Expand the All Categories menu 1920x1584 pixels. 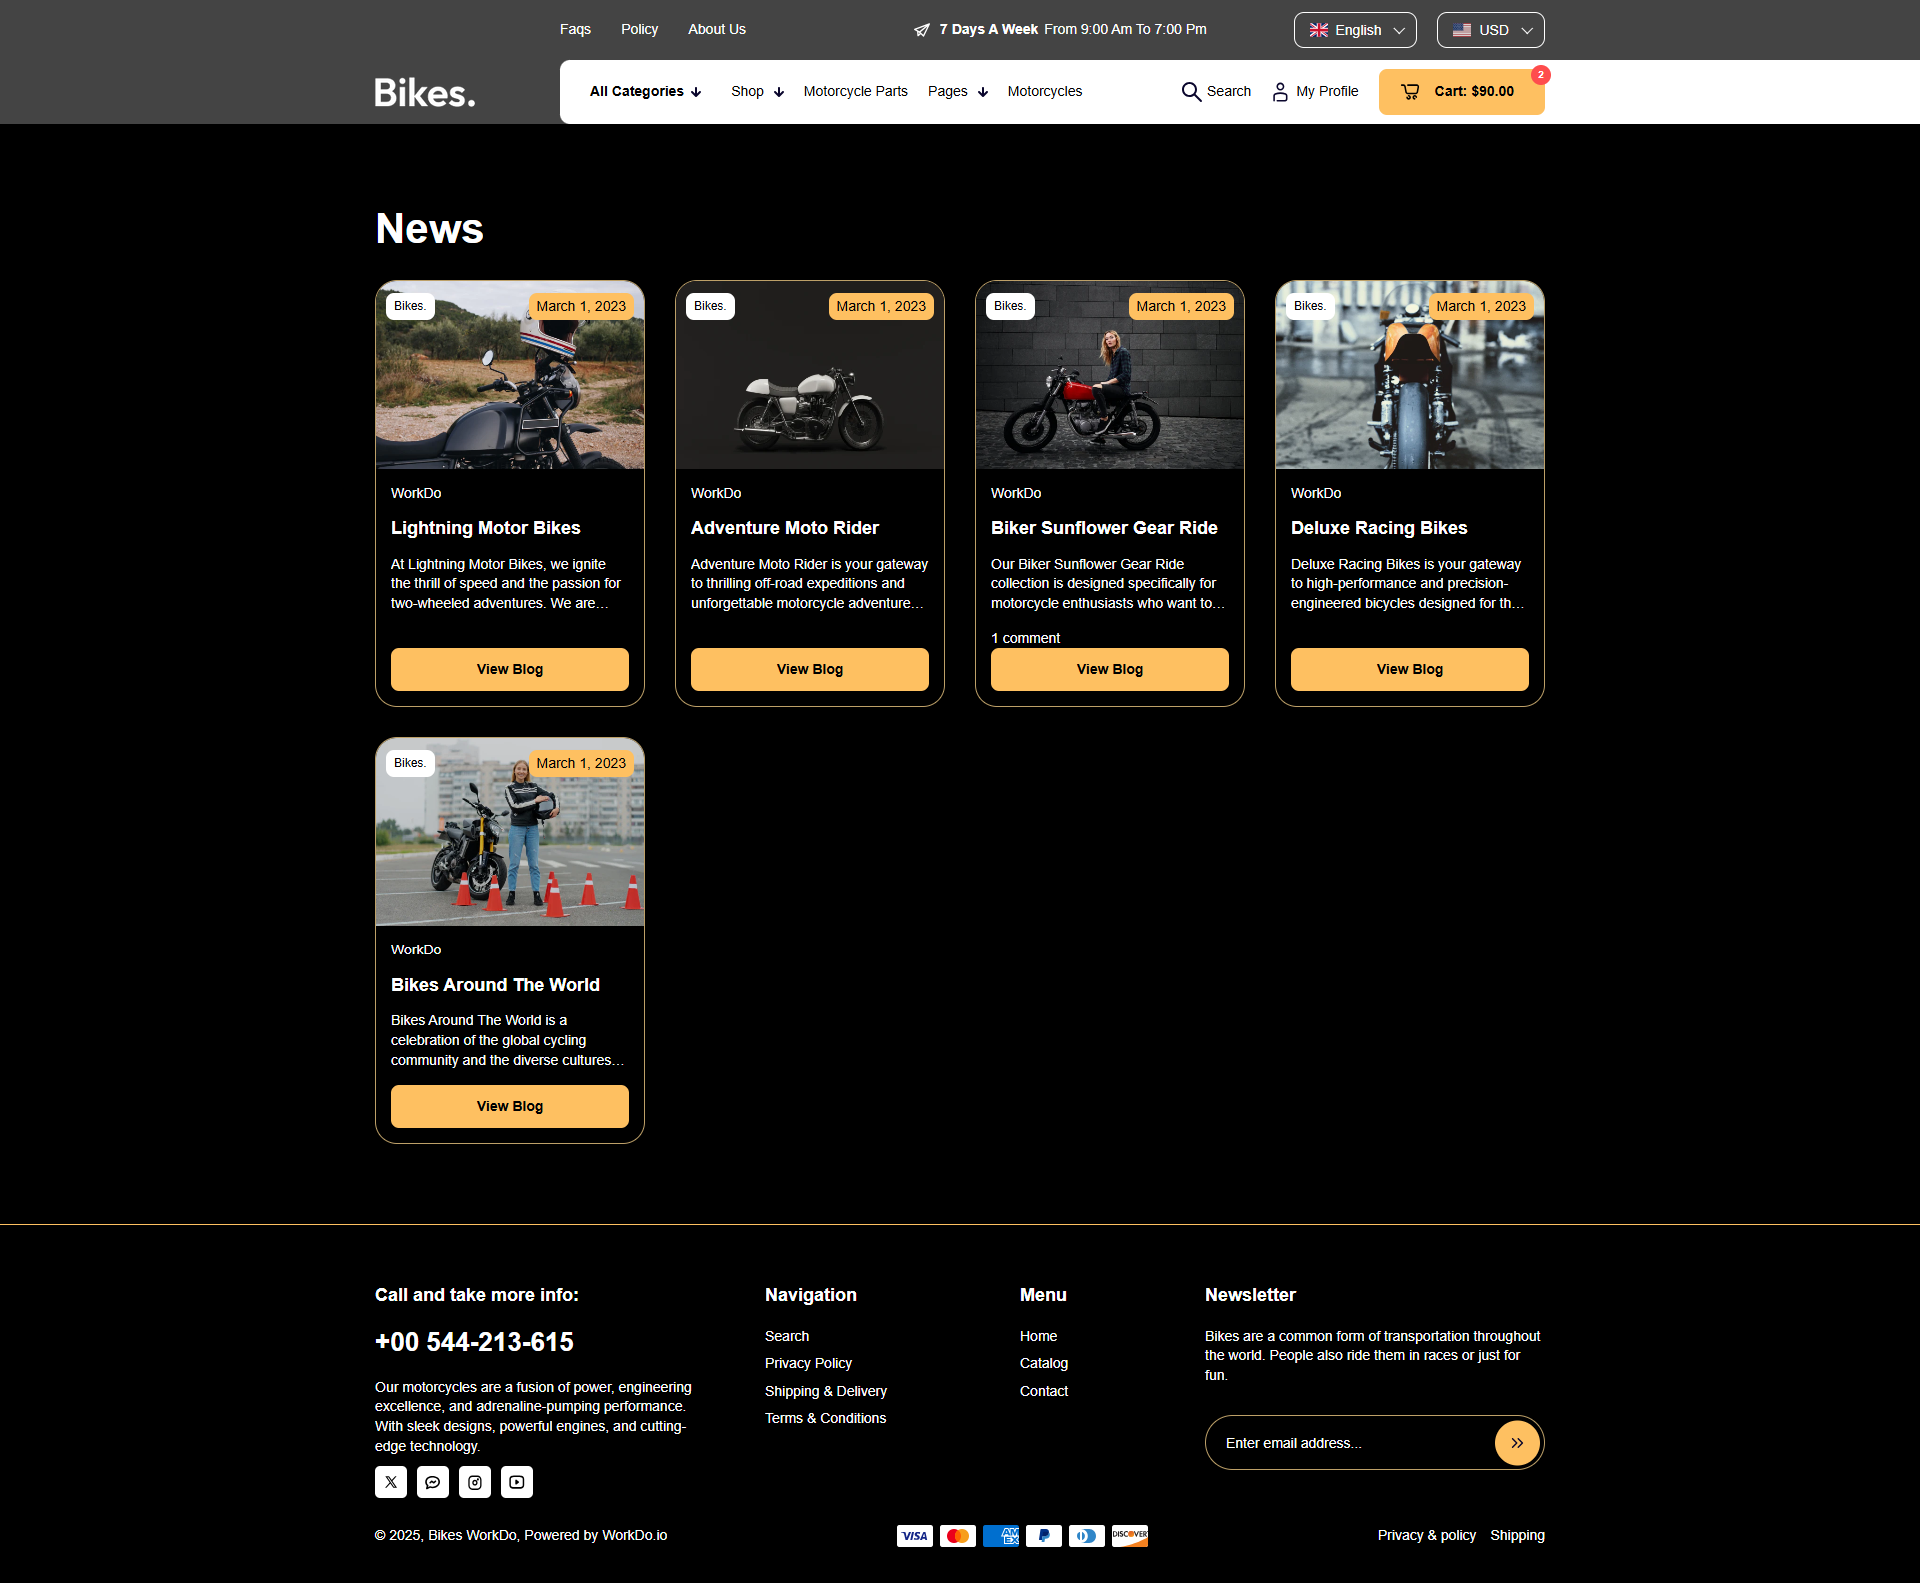644,91
